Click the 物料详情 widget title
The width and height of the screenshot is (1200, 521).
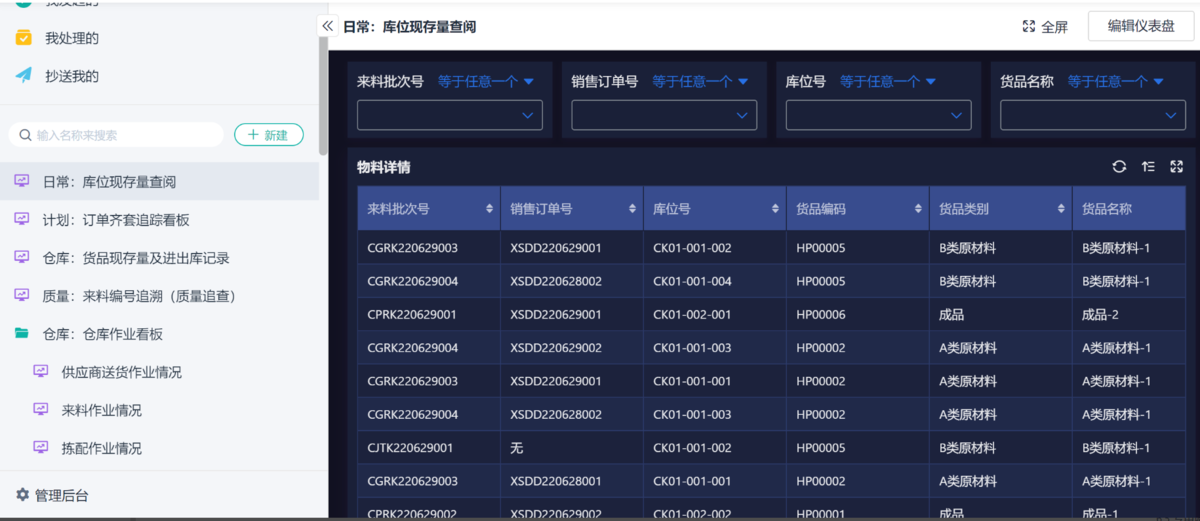point(384,167)
